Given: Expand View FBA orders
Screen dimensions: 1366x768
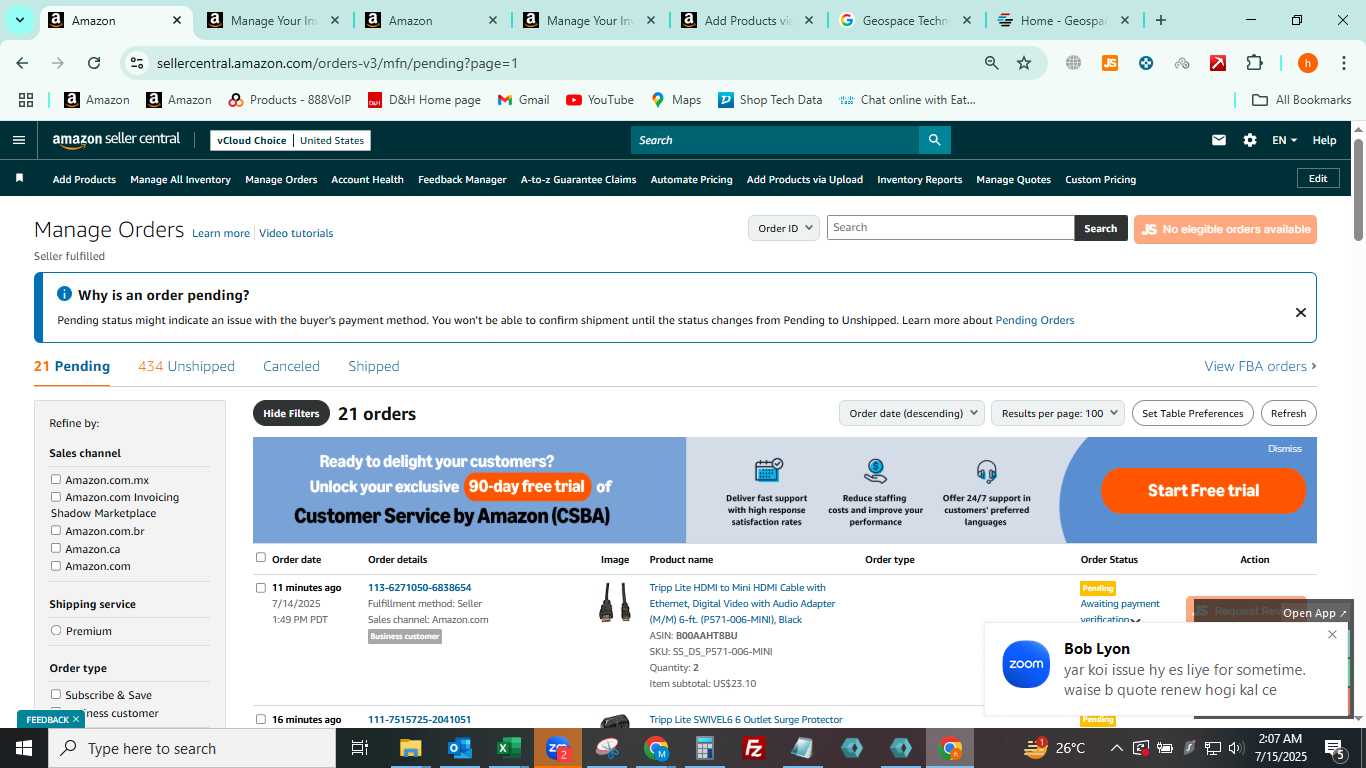Looking at the screenshot, I should 1260,366.
